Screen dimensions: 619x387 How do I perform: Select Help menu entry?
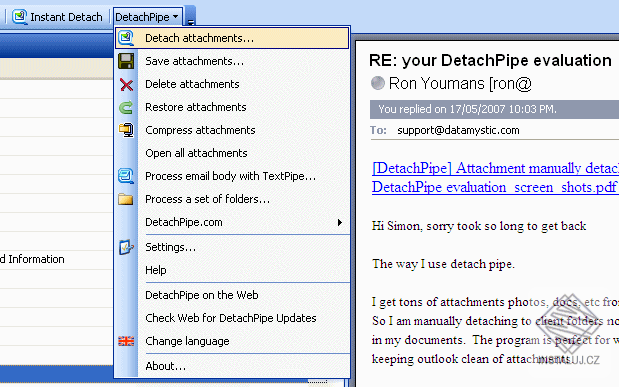(x=232, y=270)
